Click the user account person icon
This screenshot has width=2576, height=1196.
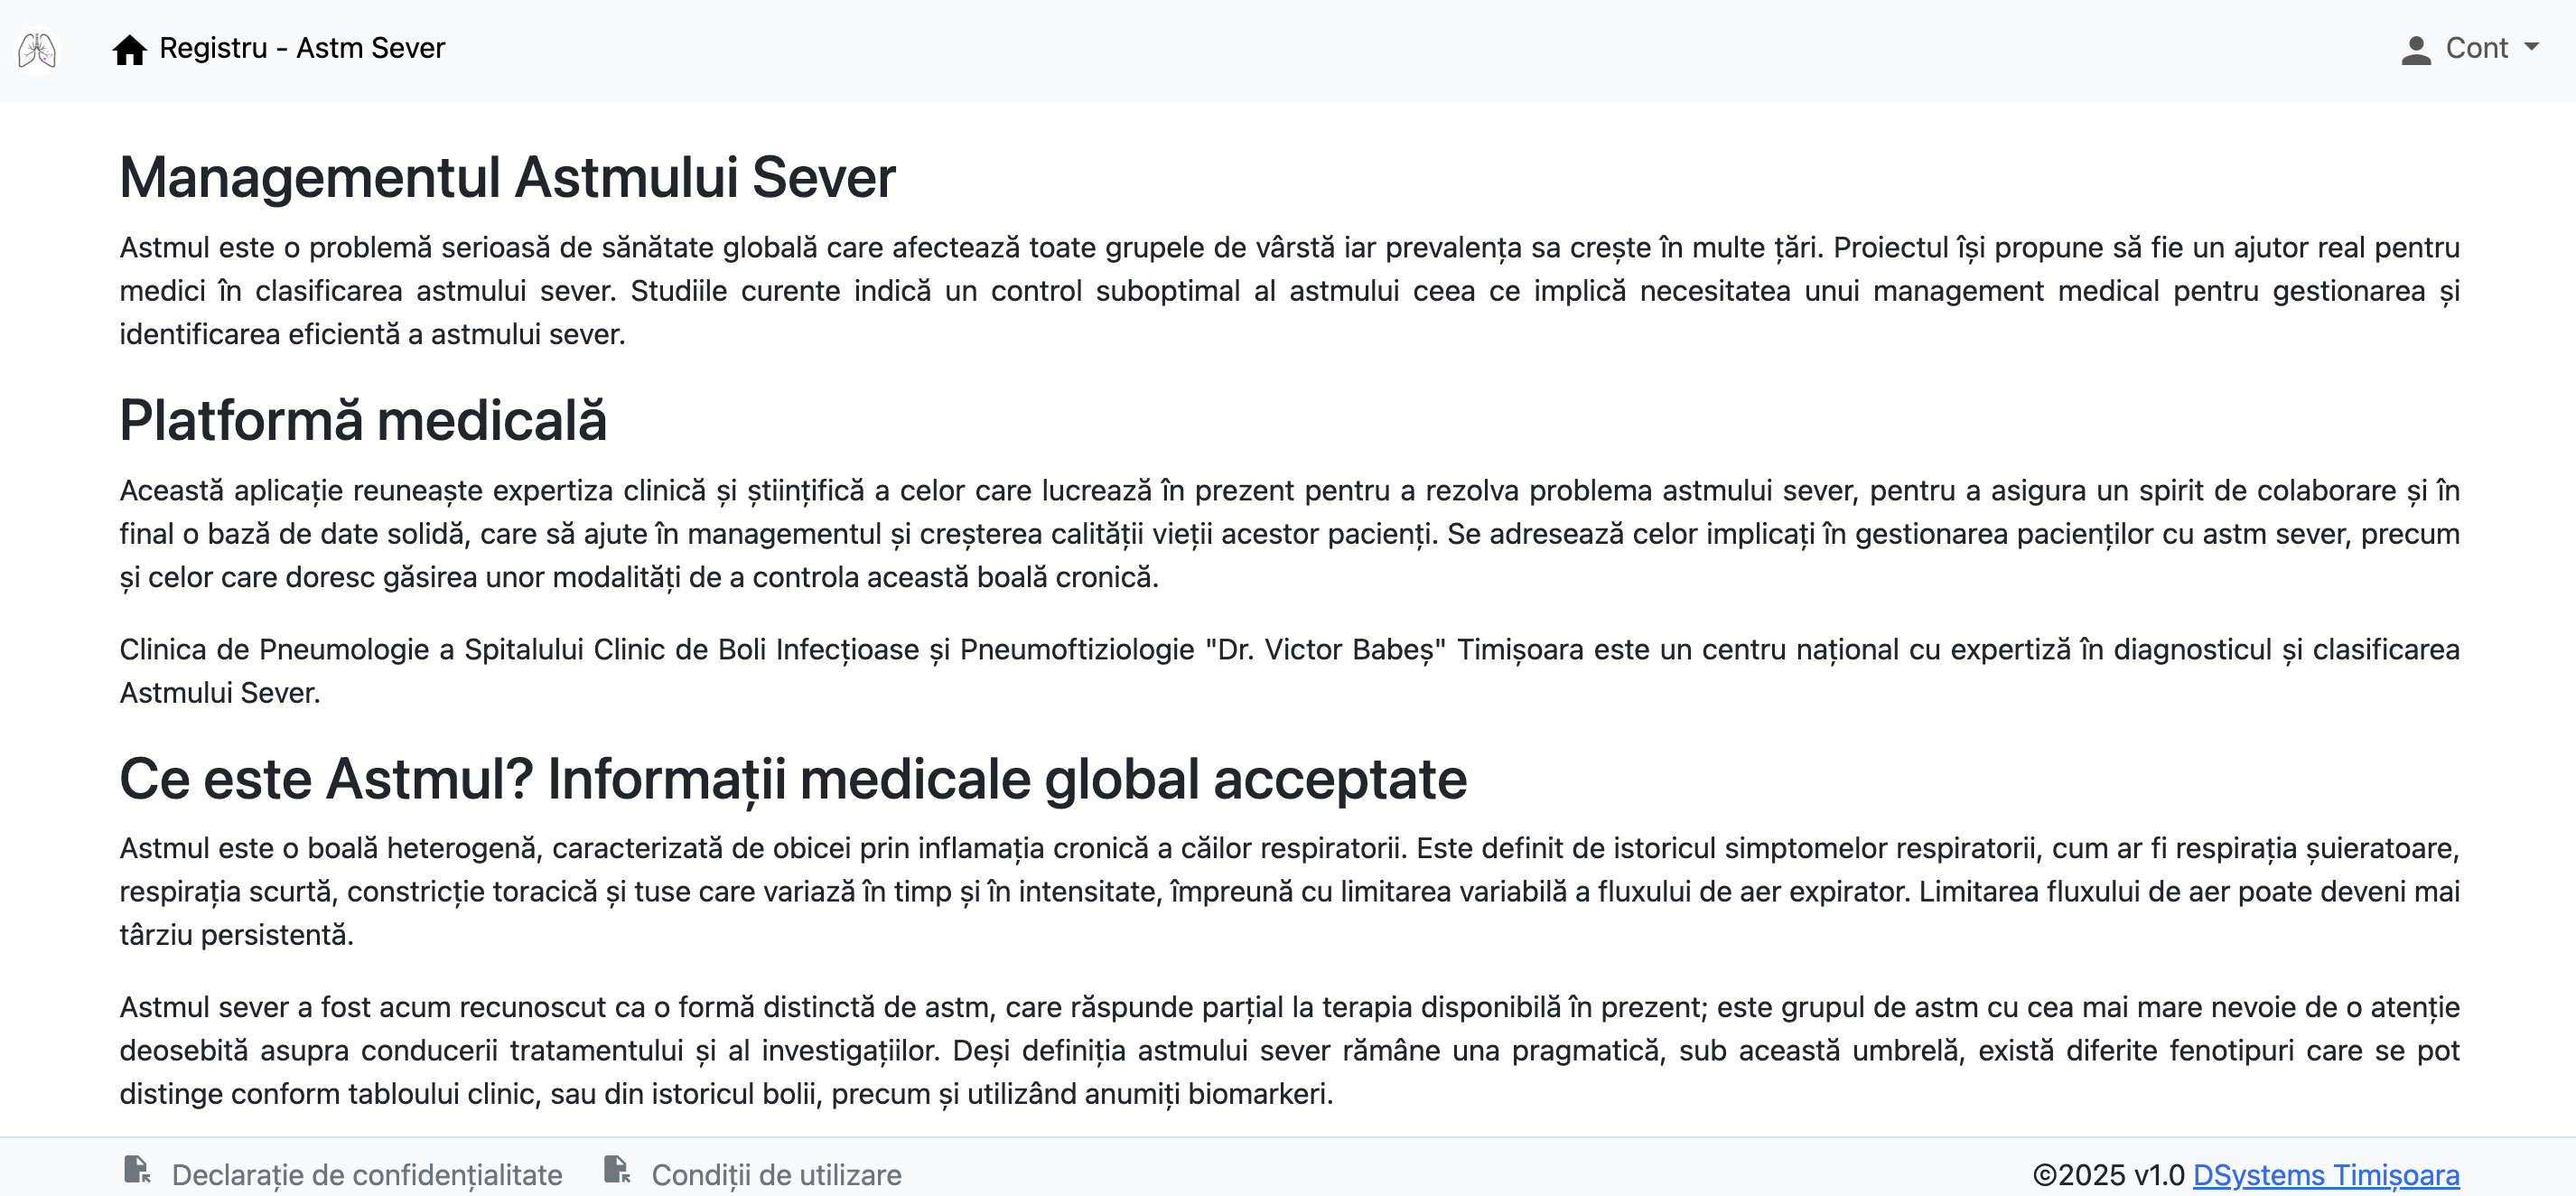coord(2415,50)
